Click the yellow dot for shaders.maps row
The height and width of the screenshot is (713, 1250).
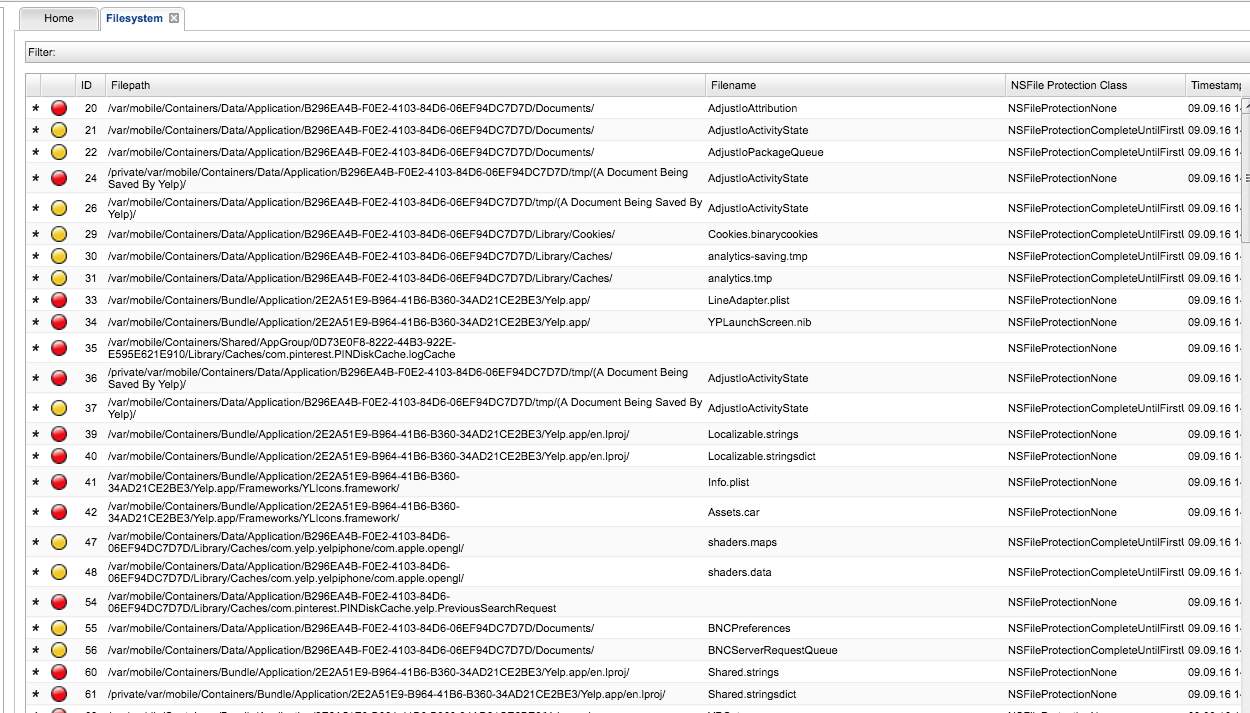(x=59, y=542)
